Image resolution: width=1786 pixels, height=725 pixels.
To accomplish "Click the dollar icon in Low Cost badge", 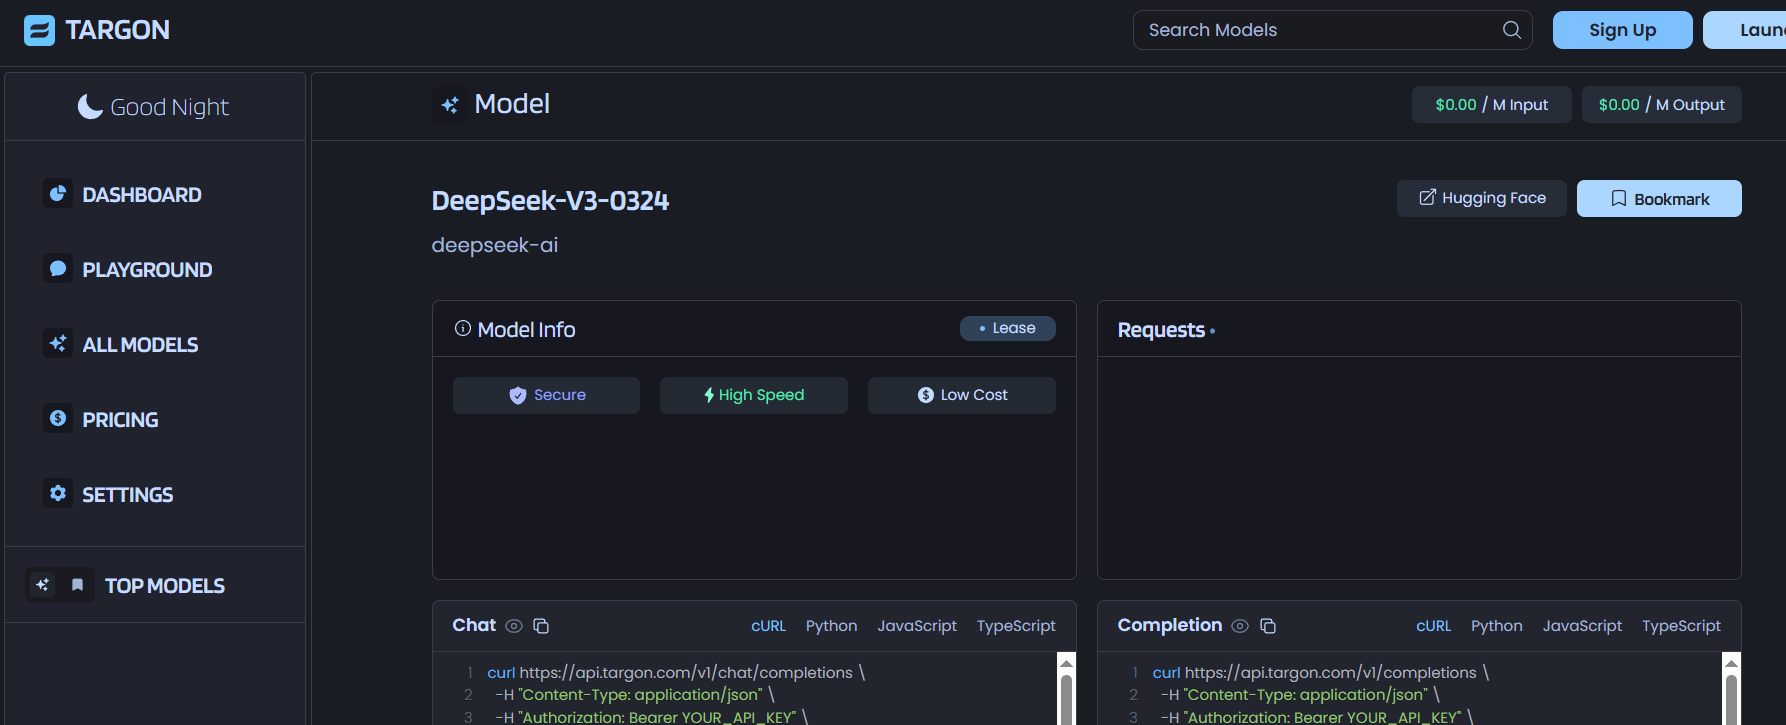I will (926, 395).
